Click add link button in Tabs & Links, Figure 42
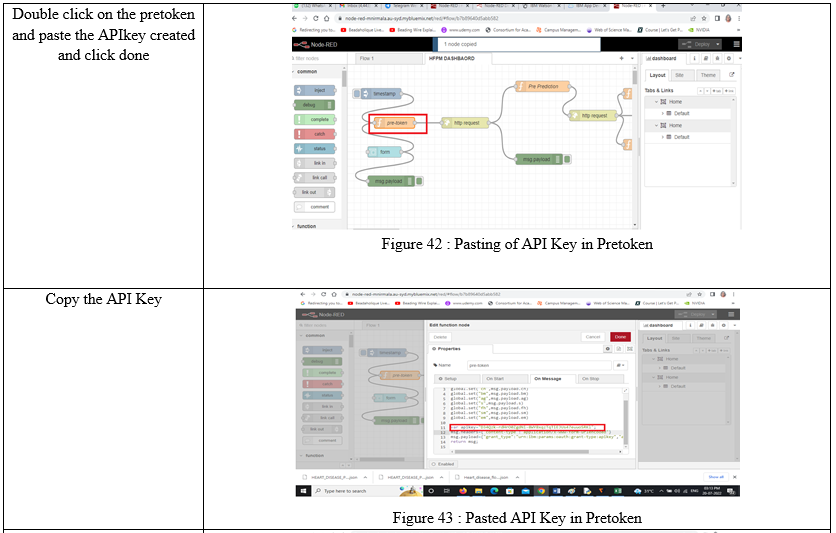This screenshot has width=836, height=533. [x=729, y=91]
